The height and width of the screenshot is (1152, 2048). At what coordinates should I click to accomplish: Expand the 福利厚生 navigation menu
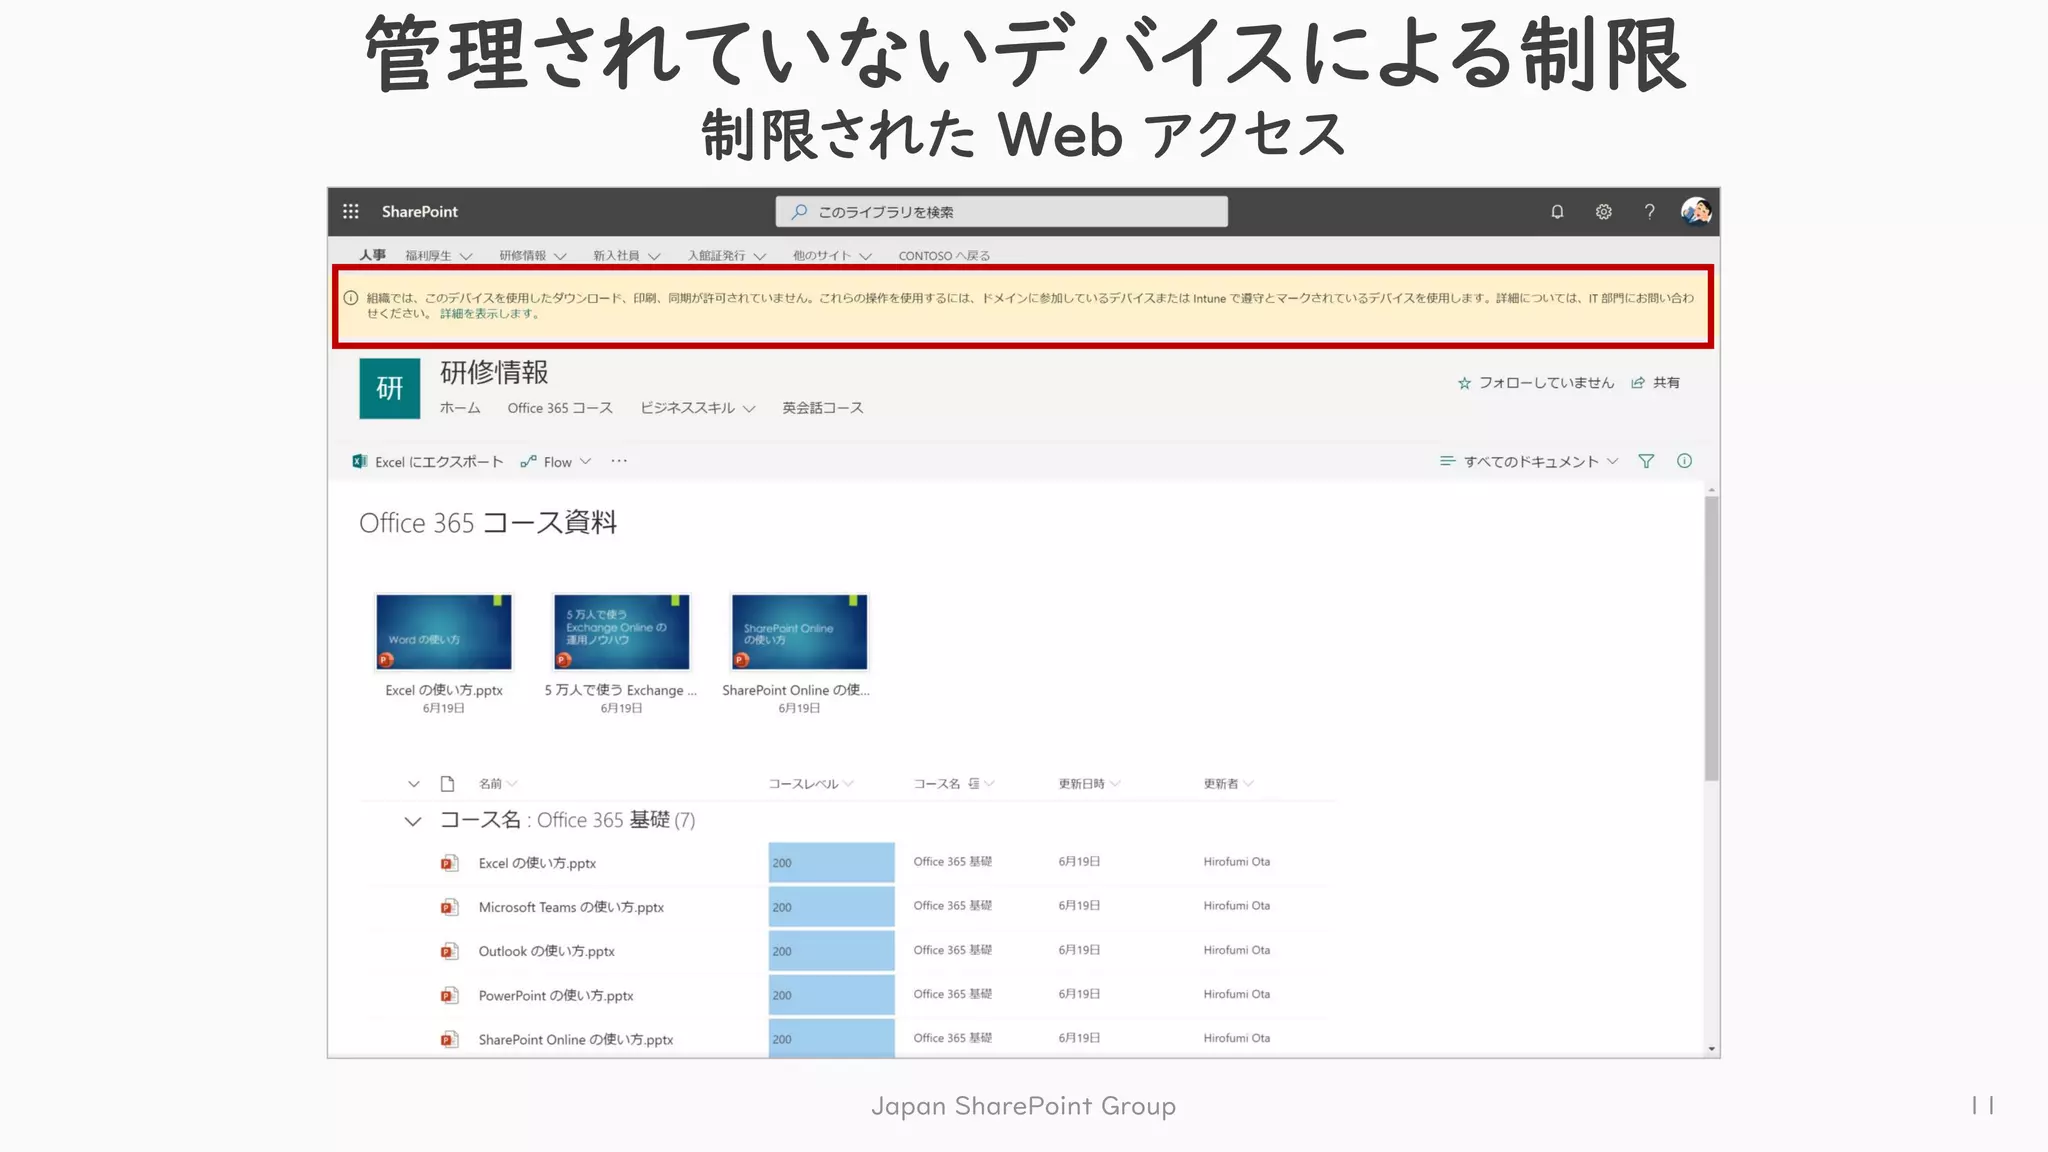(x=466, y=256)
